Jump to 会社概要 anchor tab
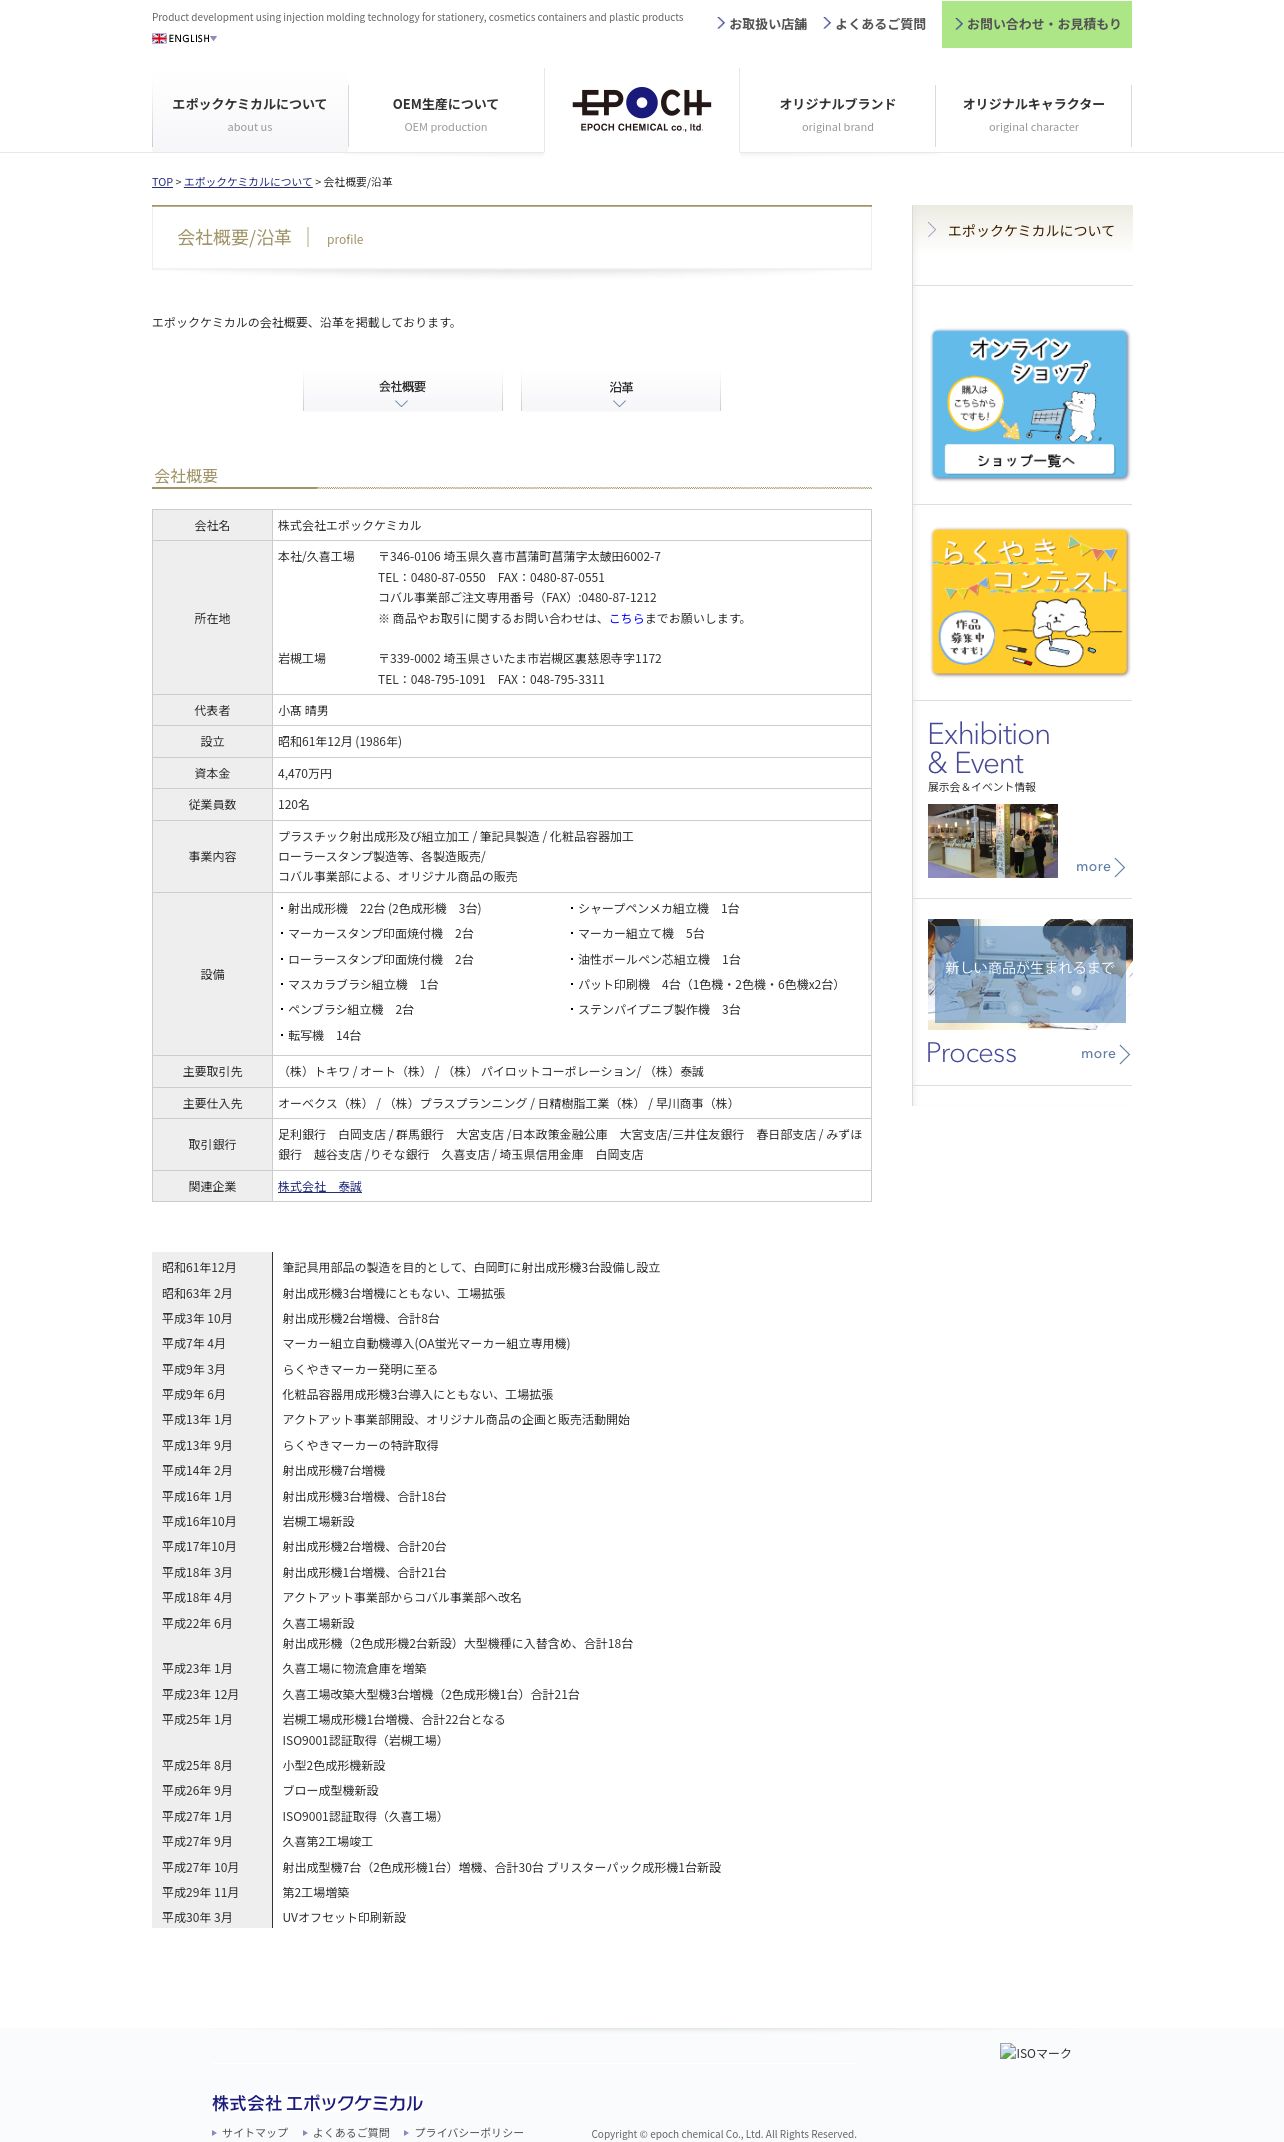1284x2142 pixels. (x=403, y=392)
